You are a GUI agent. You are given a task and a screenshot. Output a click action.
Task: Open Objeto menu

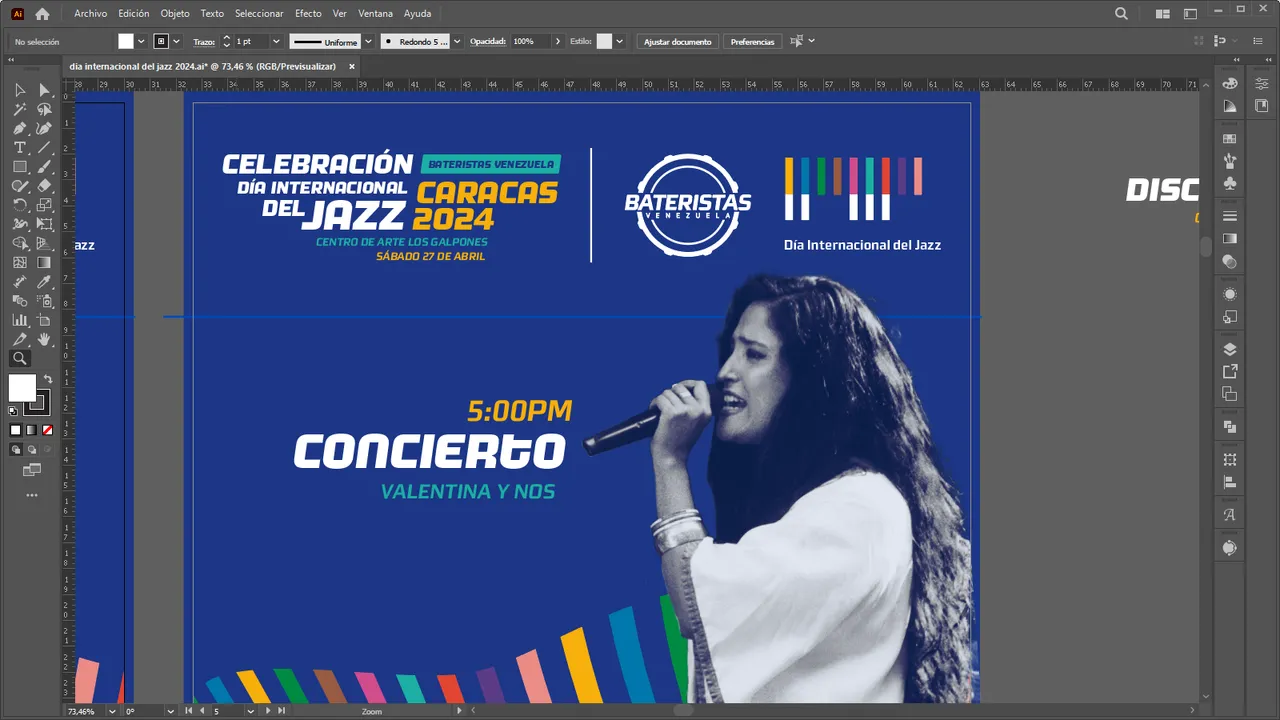pyautogui.click(x=175, y=14)
